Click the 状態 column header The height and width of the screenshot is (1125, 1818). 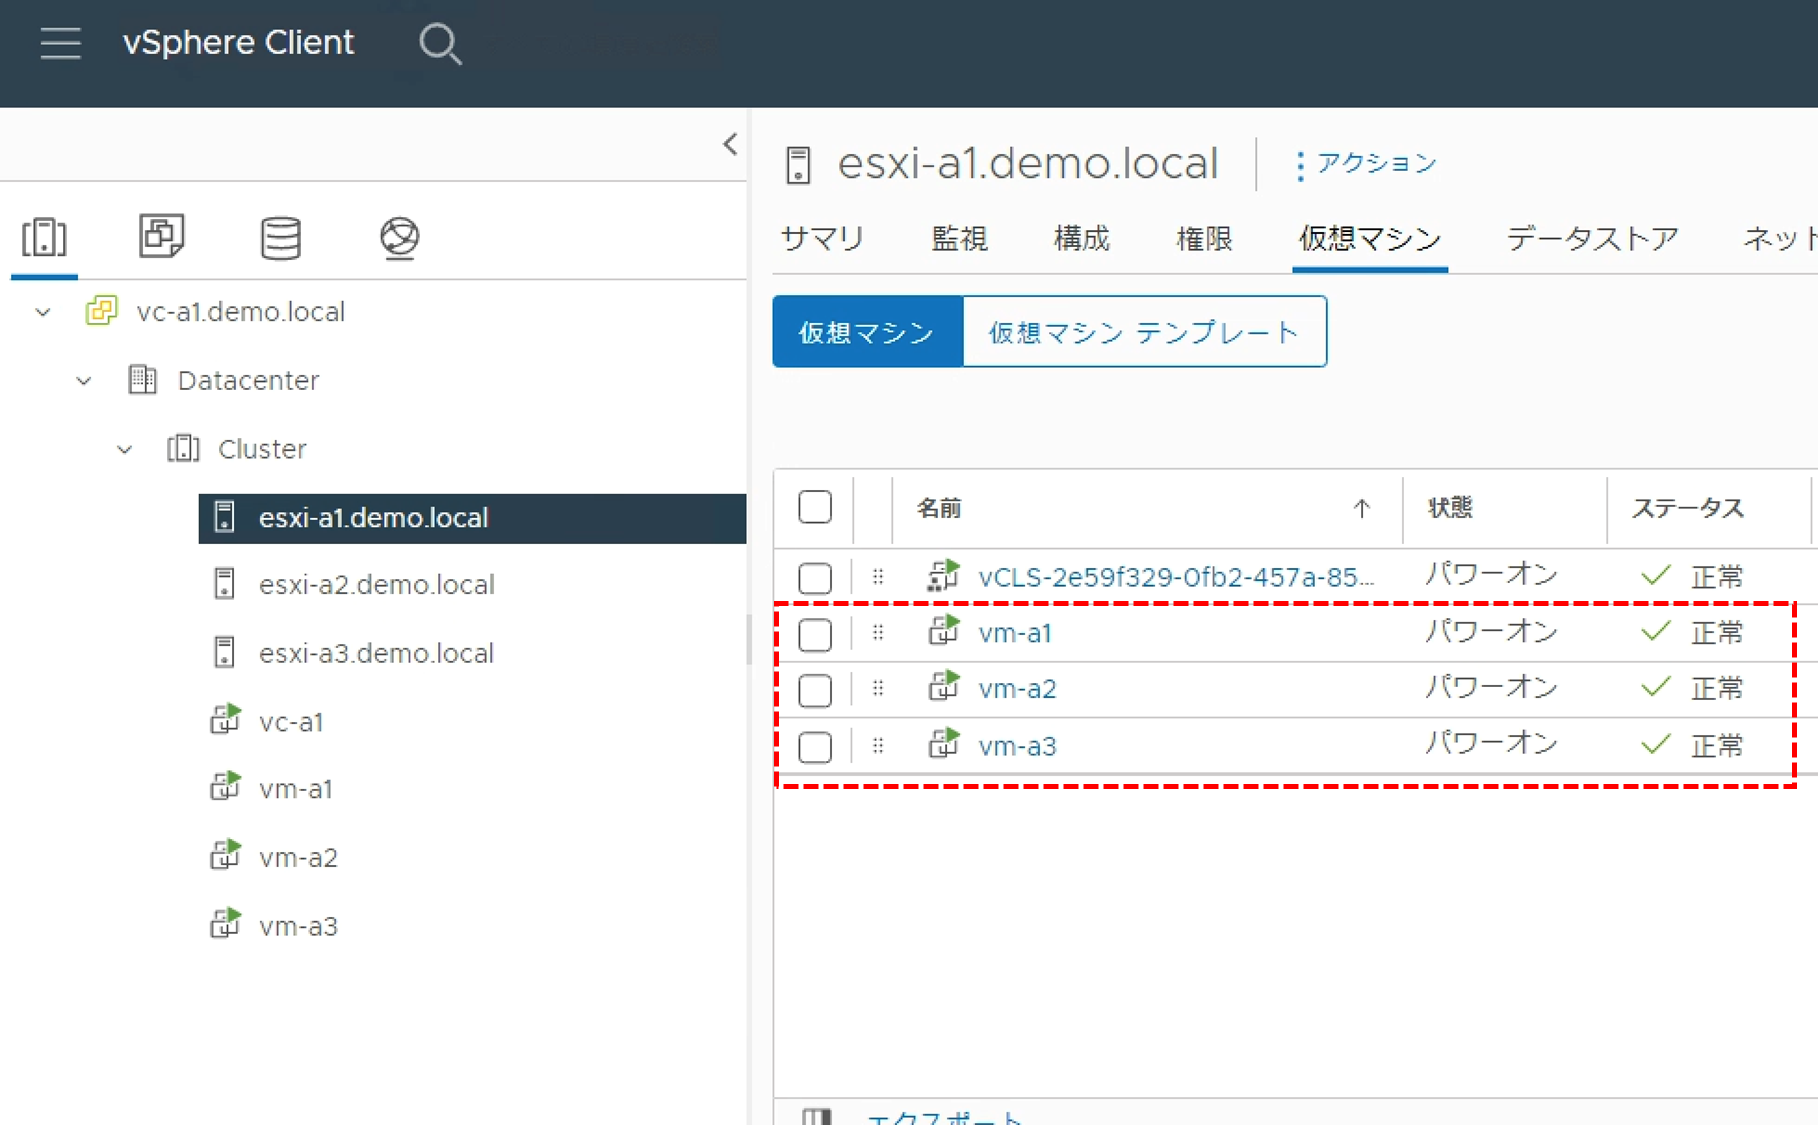click(x=1450, y=508)
